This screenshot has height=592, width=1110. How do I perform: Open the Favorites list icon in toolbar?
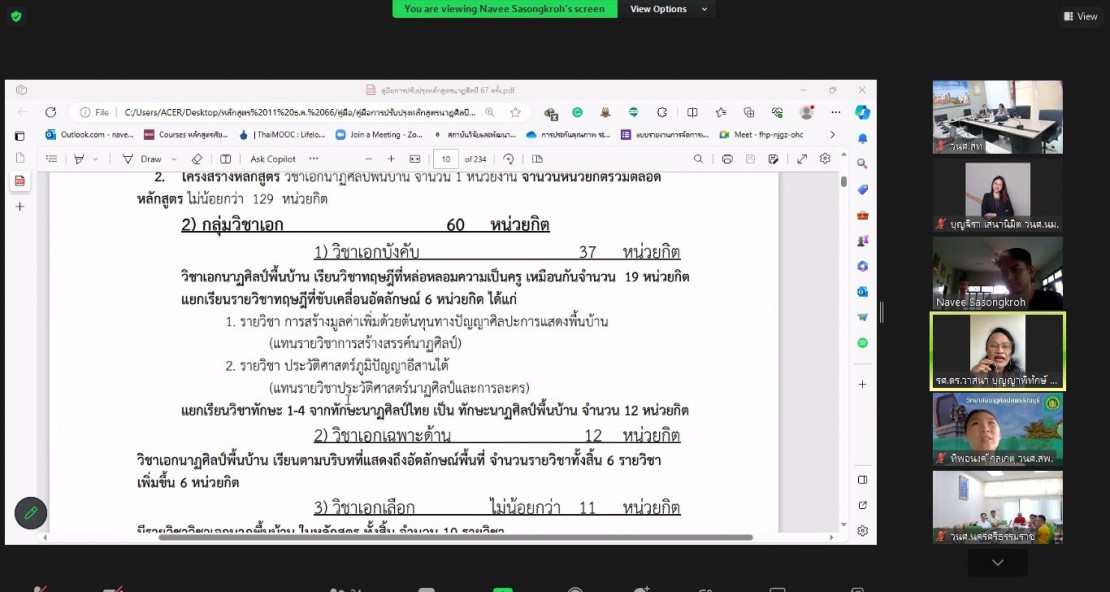coord(721,112)
